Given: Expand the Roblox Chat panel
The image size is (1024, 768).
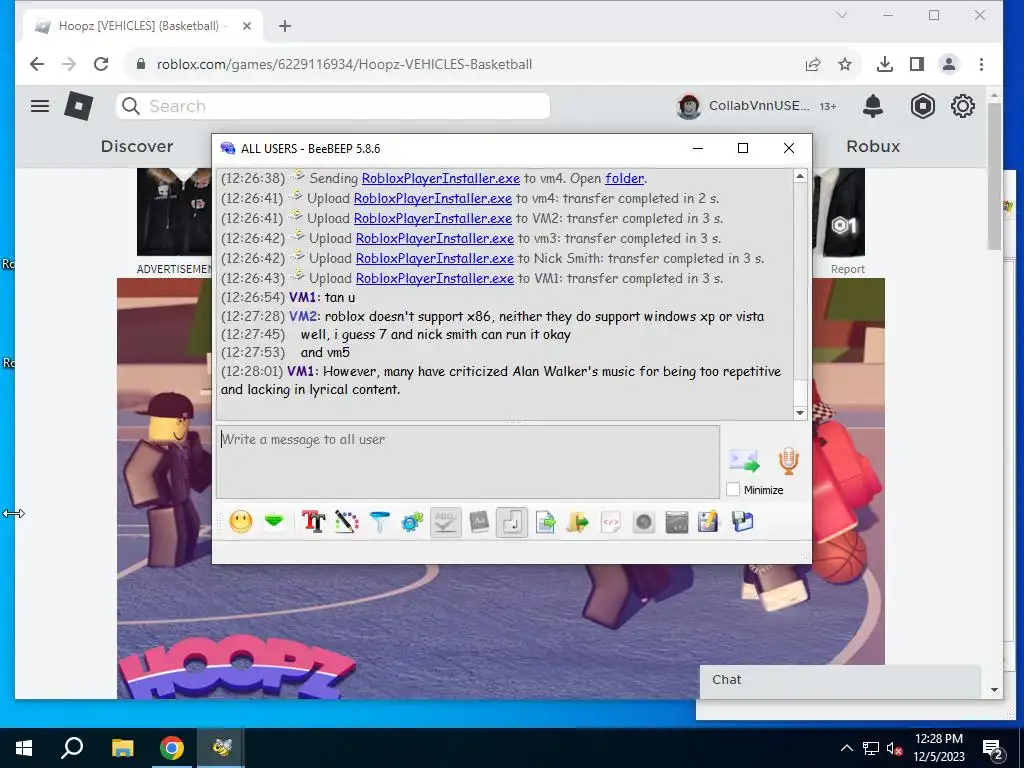Looking at the screenshot, I should [840, 680].
